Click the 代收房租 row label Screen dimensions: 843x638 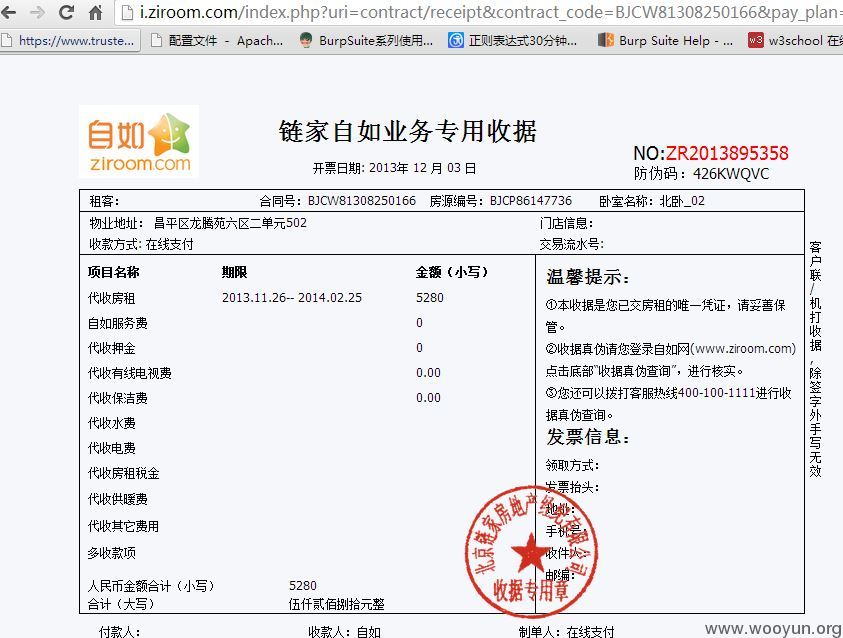click(111, 298)
